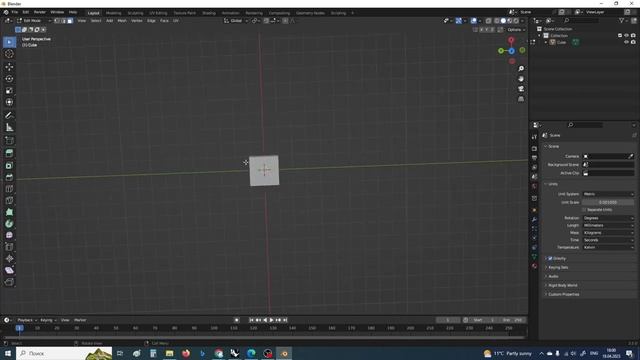This screenshot has height=360, width=640.
Task: Select the Poly Build tool
Action: click(9, 212)
